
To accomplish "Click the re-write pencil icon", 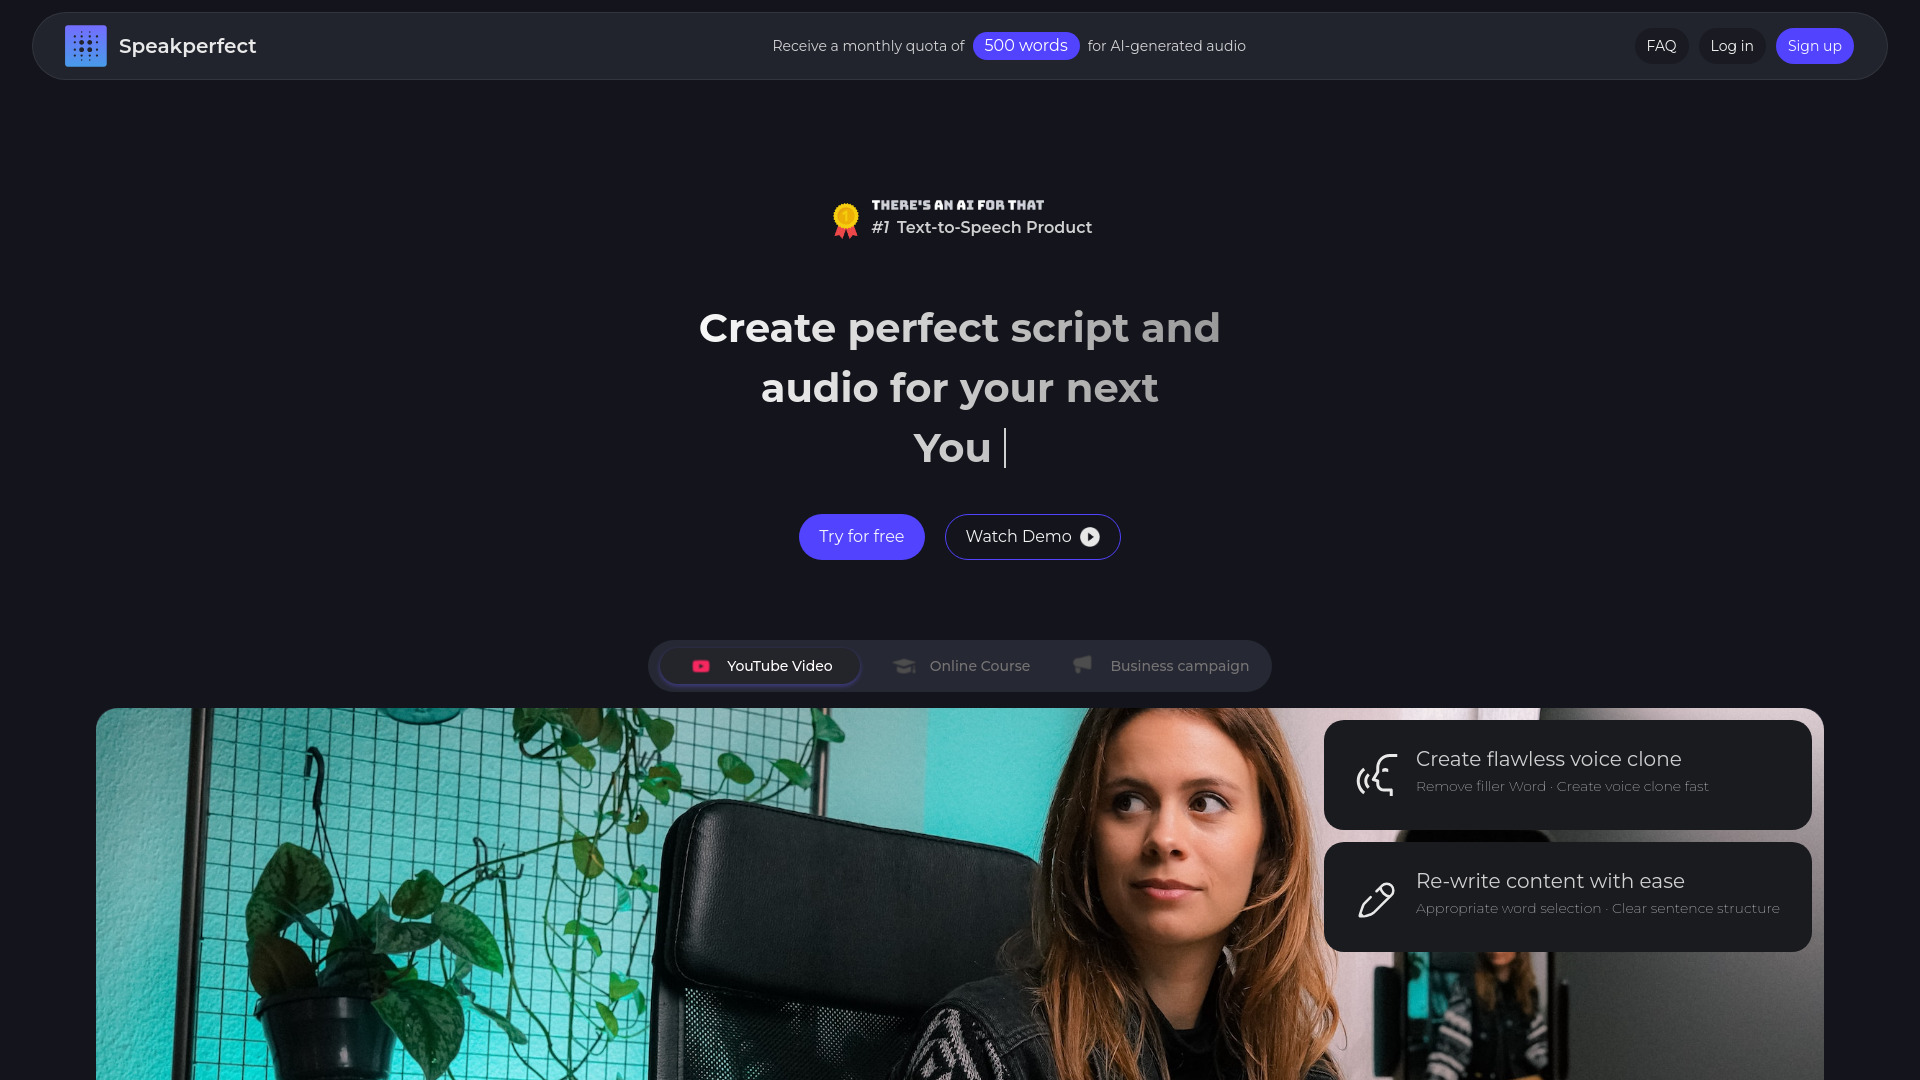I will point(1375,897).
